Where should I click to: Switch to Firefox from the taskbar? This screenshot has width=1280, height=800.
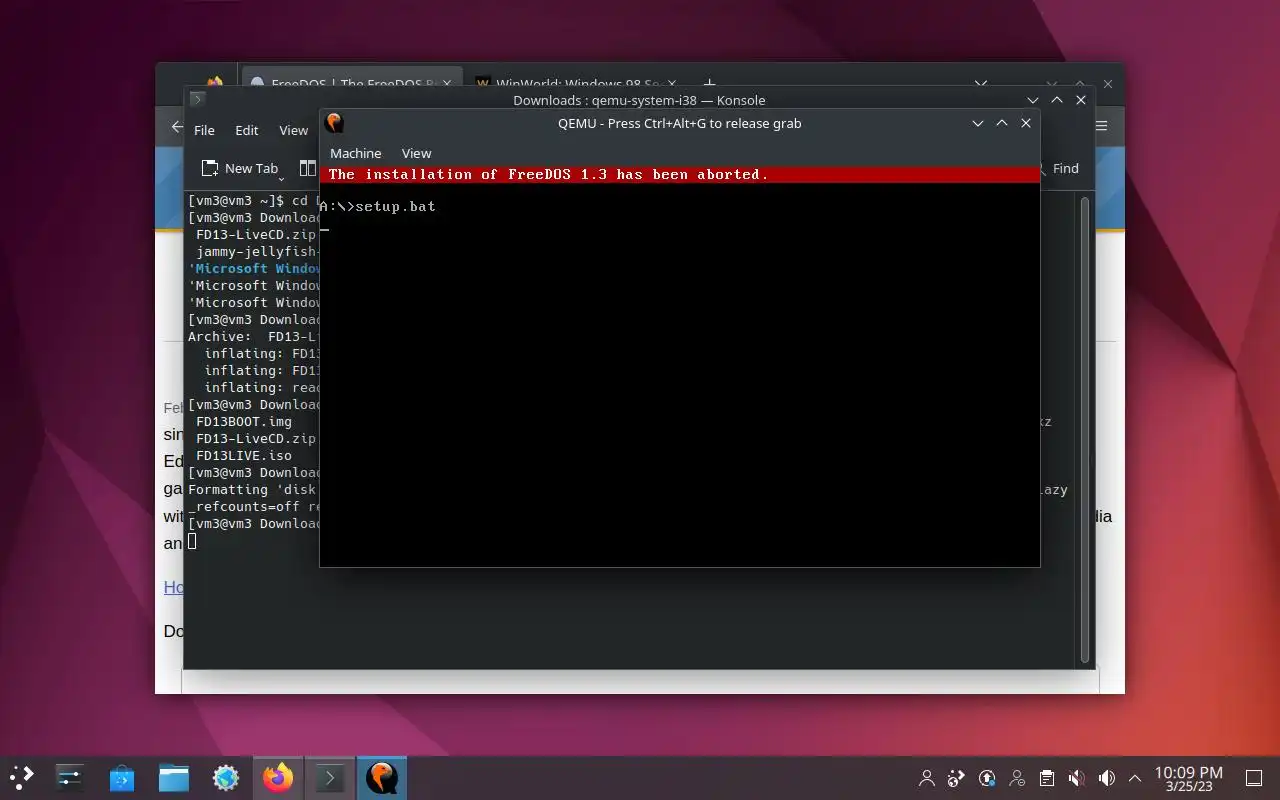(x=278, y=777)
